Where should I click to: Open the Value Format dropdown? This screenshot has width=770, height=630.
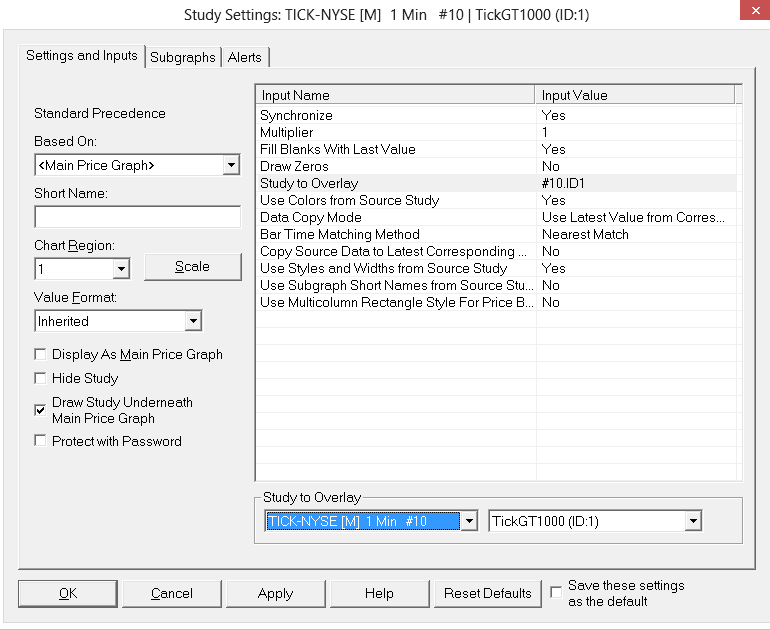(193, 321)
